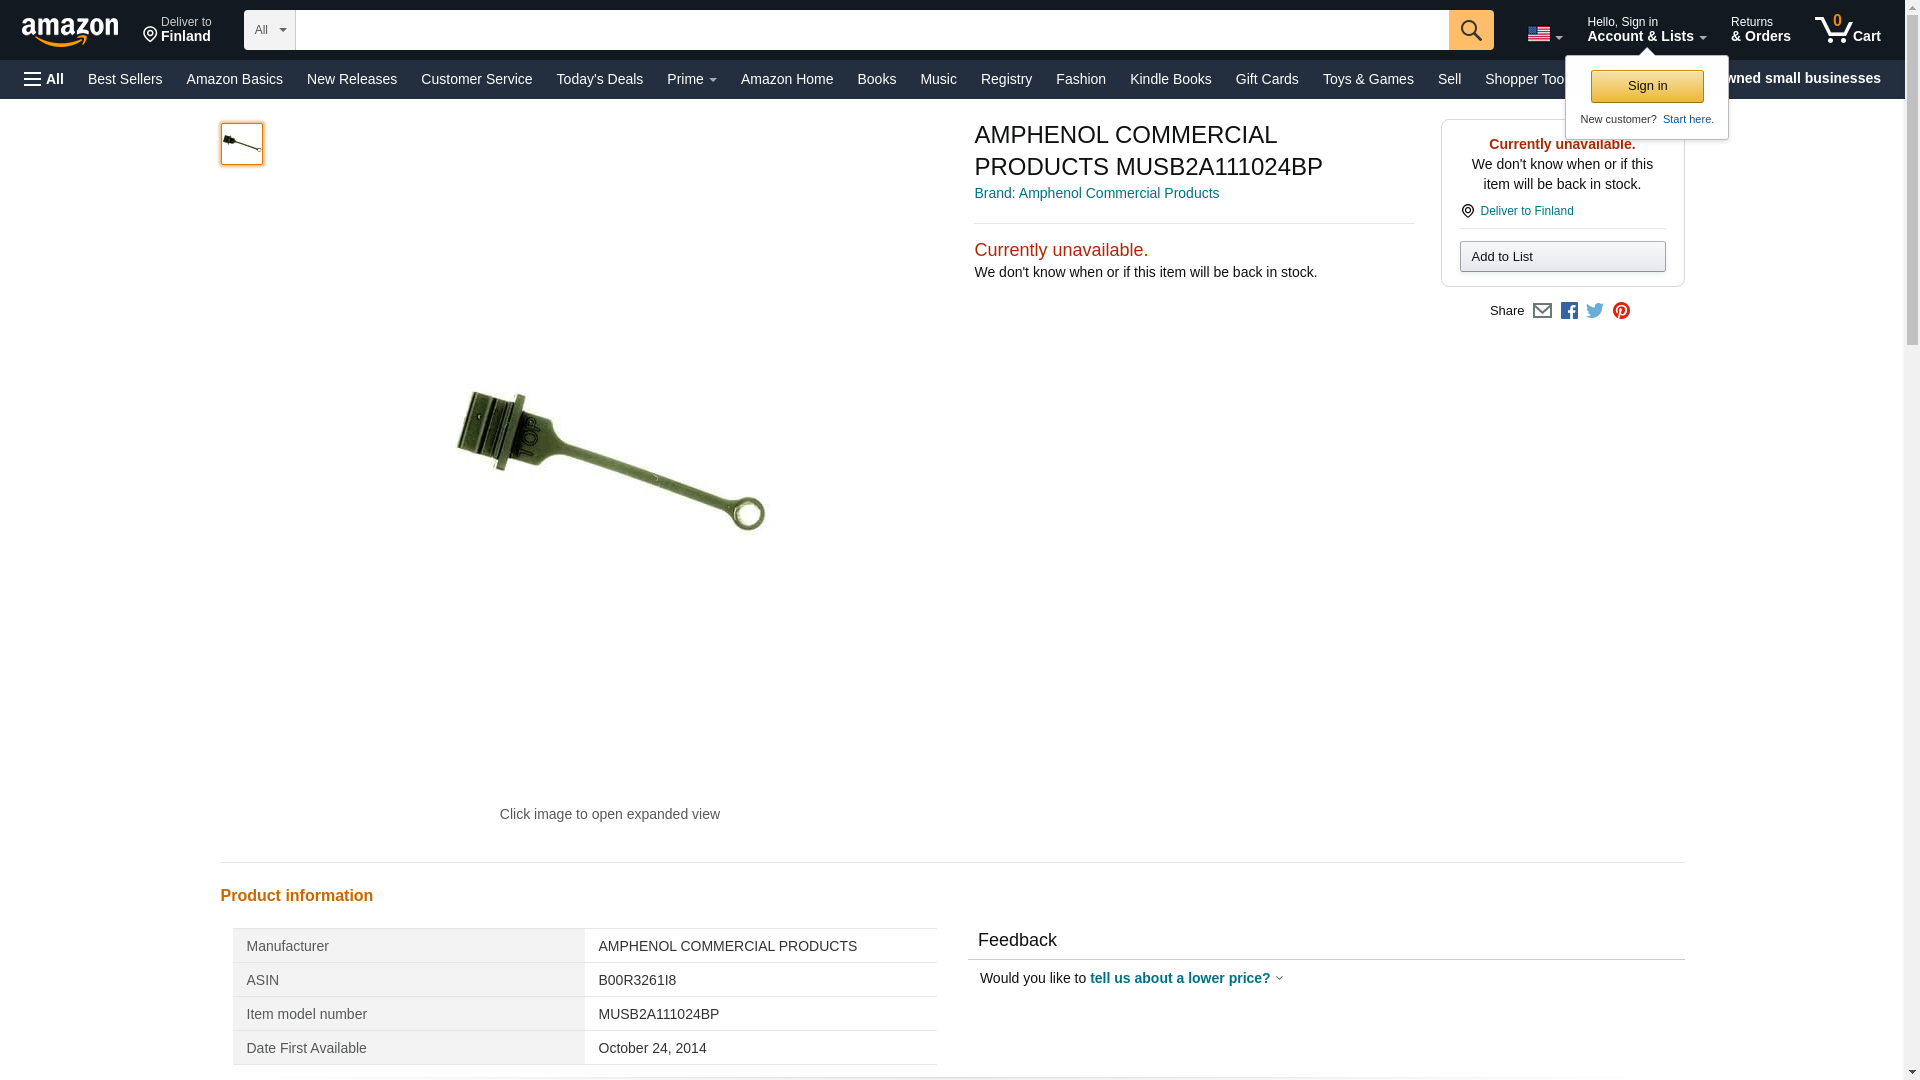Expand the language flag selector

[x=1544, y=34]
